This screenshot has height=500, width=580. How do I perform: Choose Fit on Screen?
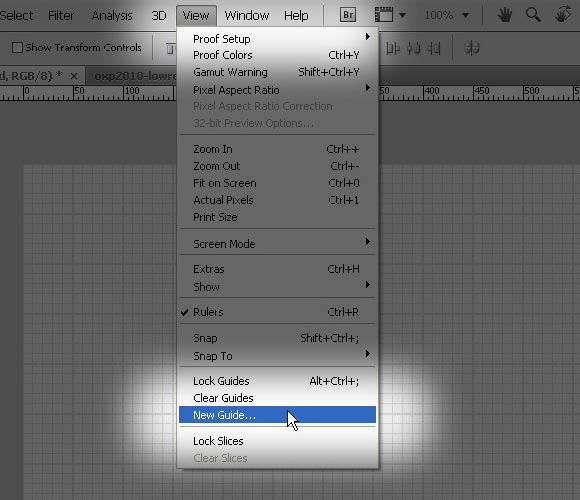click(x=277, y=183)
